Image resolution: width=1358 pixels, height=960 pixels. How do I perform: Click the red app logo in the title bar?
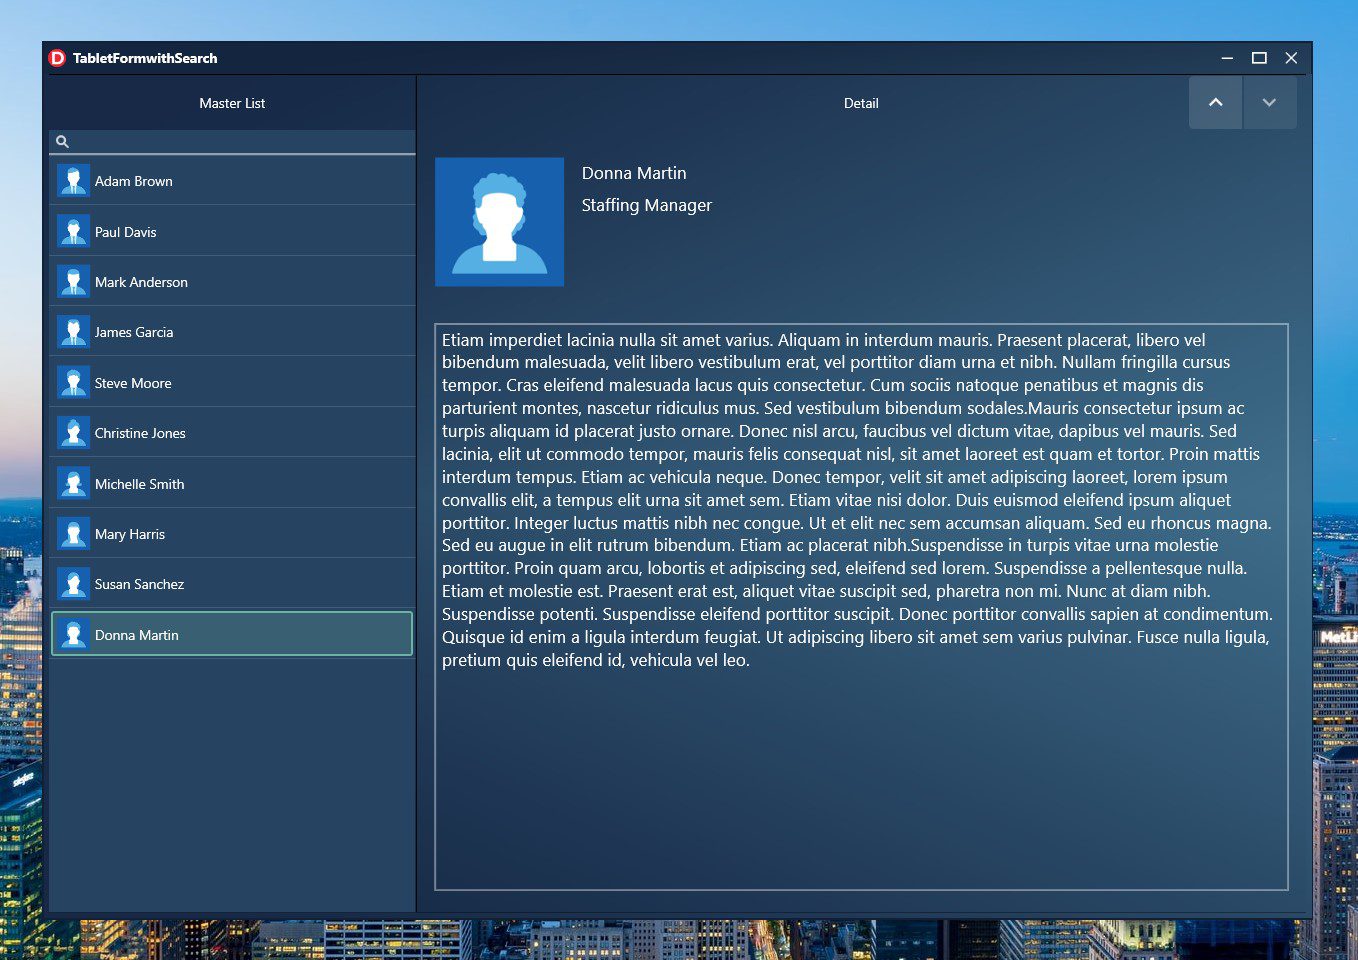[x=59, y=58]
